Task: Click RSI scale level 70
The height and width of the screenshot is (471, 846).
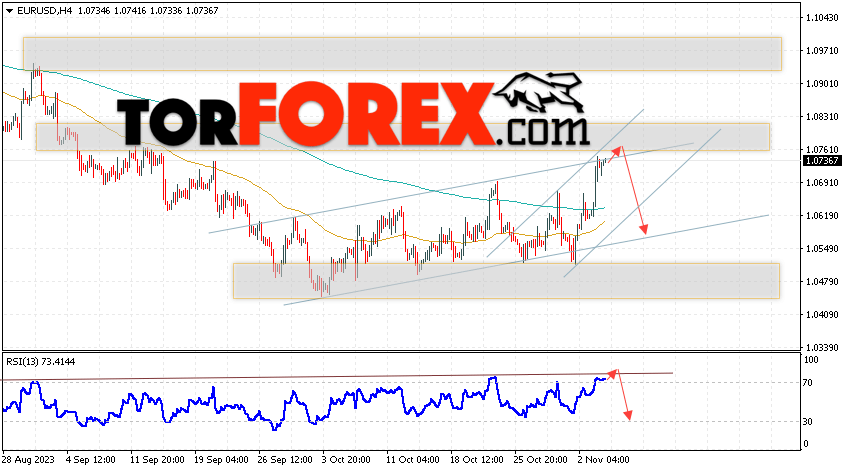Action: [x=808, y=383]
